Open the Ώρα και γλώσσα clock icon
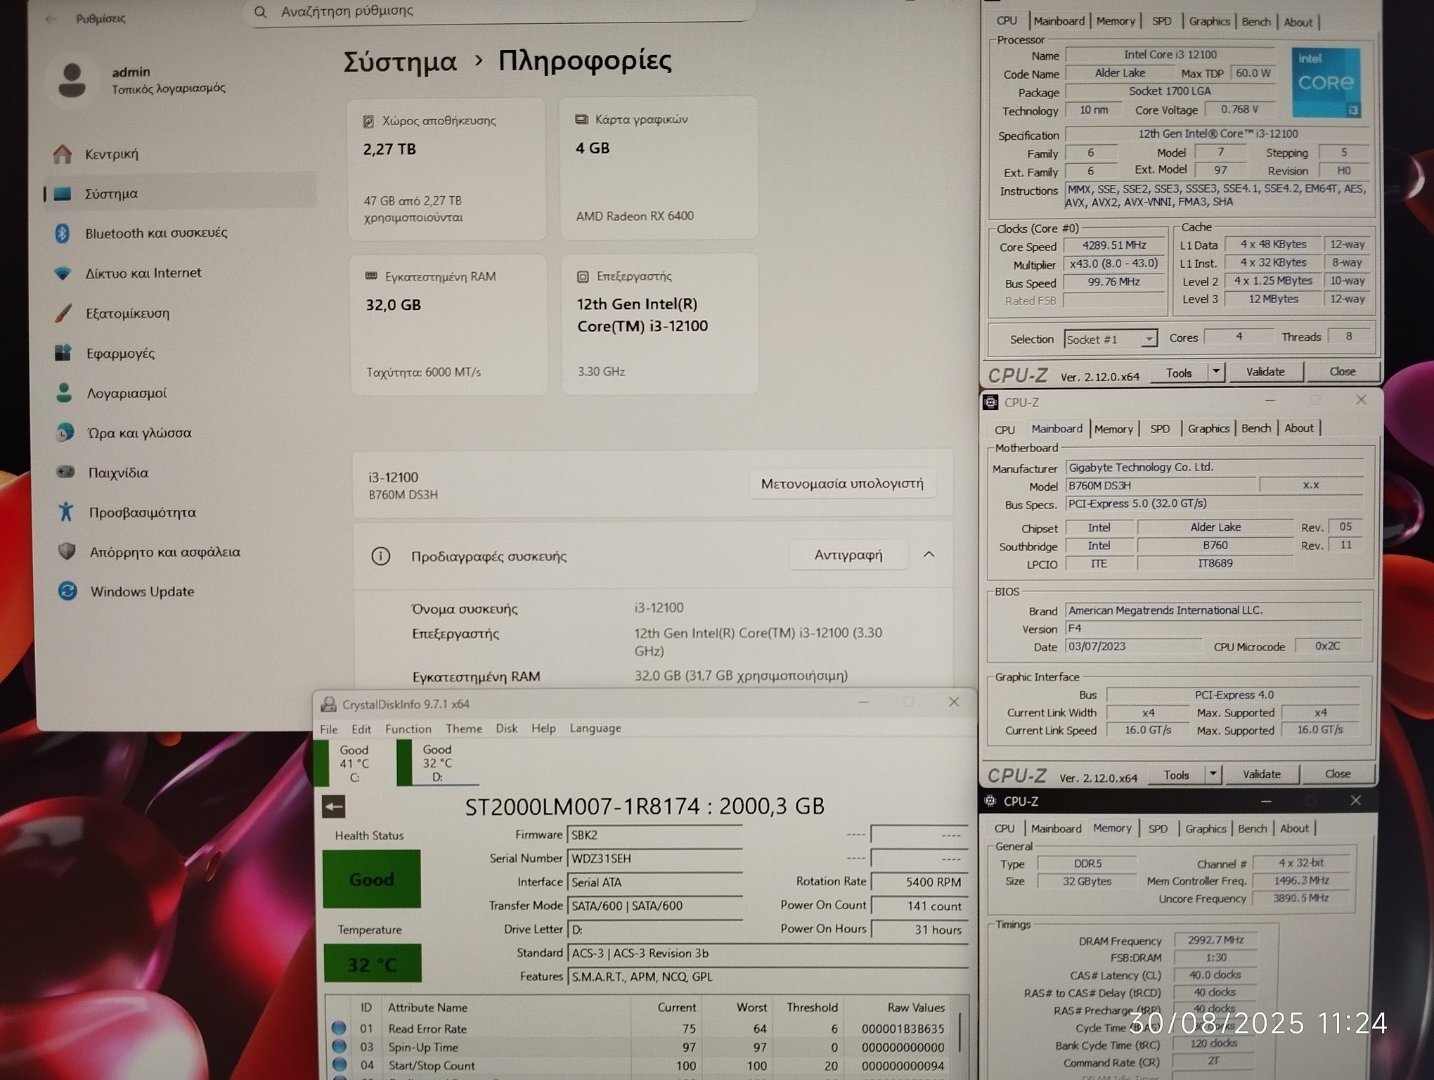This screenshot has height=1080, width=1434. [65, 432]
